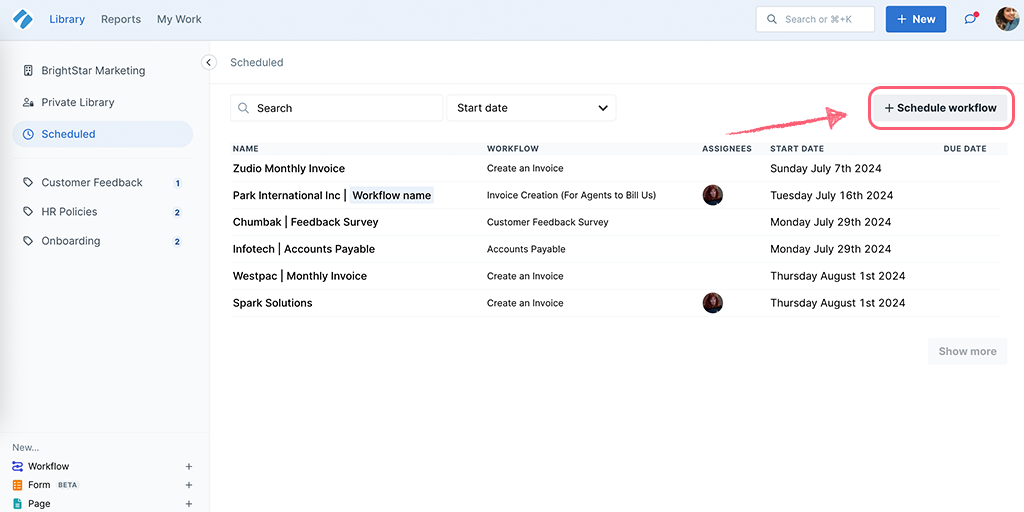Click the Spark Solutions assignee avatar

coord(712,303)
